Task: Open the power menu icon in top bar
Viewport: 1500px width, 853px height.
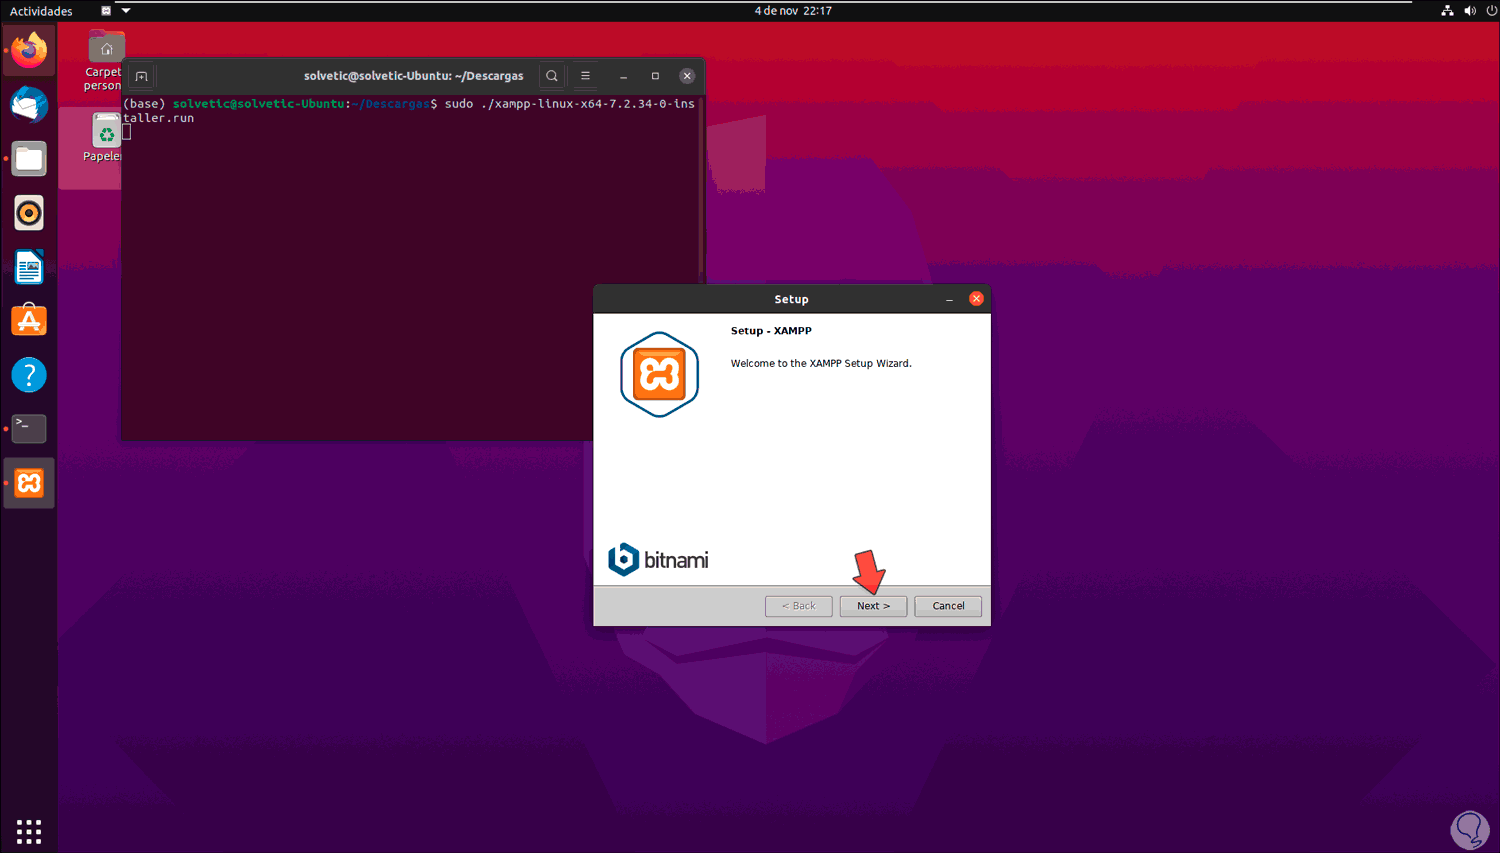Action: pyautogui.click(x=1492, y=11)
